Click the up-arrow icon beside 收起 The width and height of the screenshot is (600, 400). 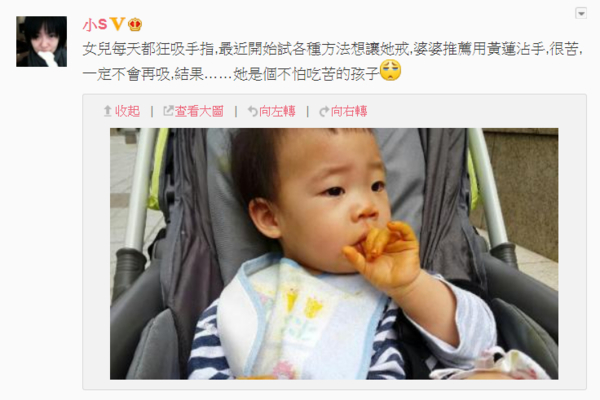108,111
